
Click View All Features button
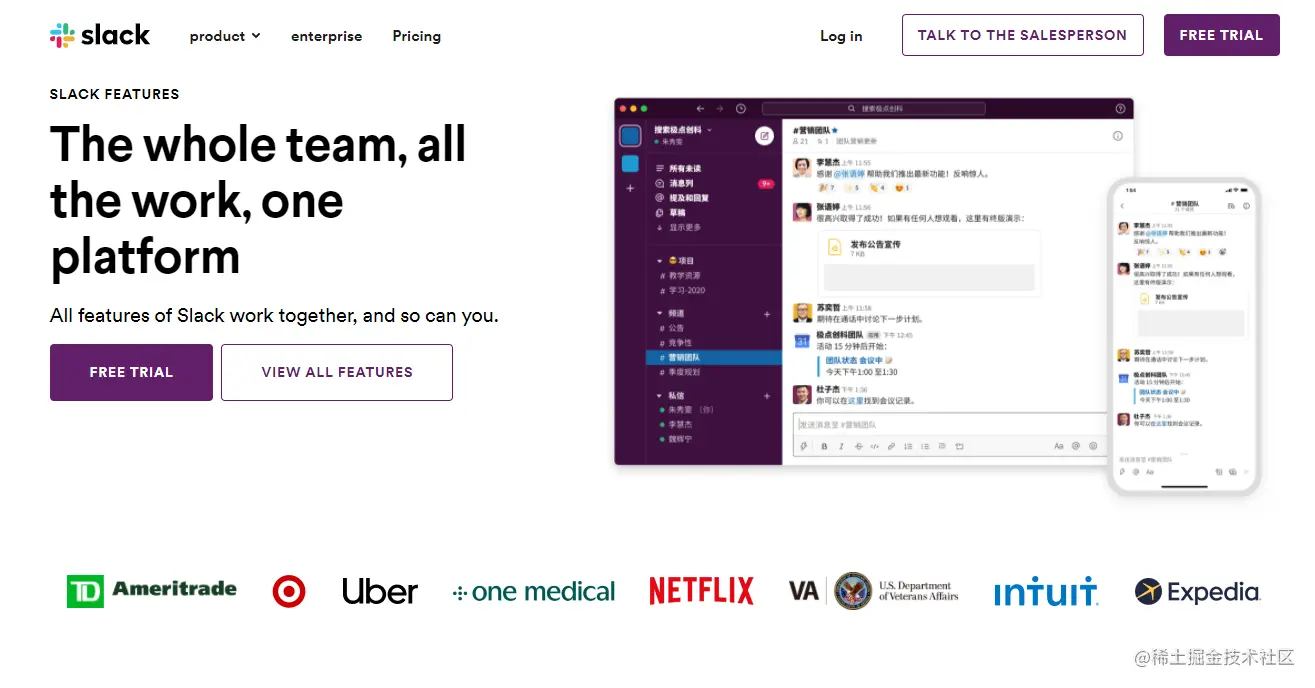(x=337, y=372)
